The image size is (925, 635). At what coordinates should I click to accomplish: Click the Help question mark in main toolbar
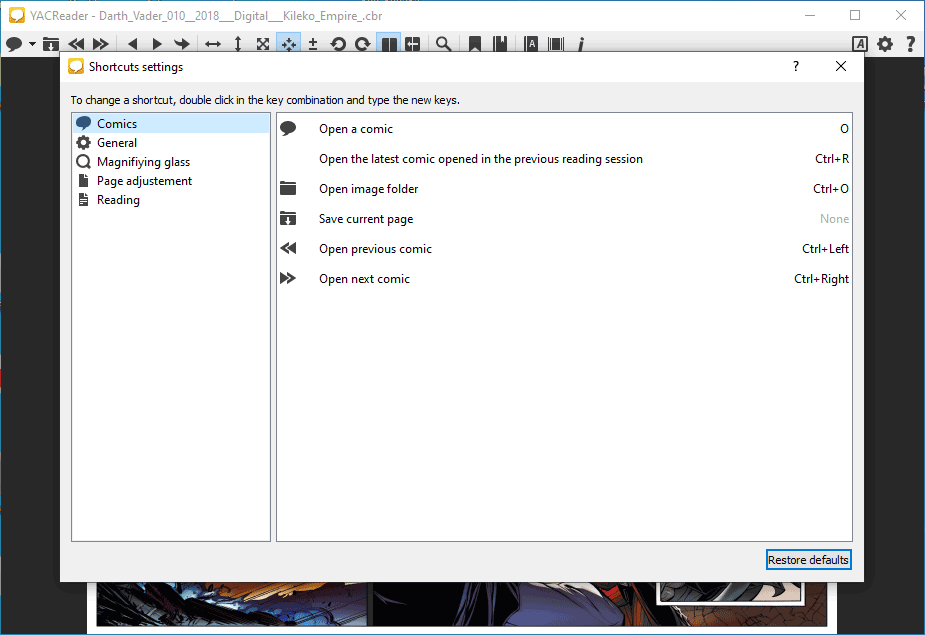click(910, 44)
